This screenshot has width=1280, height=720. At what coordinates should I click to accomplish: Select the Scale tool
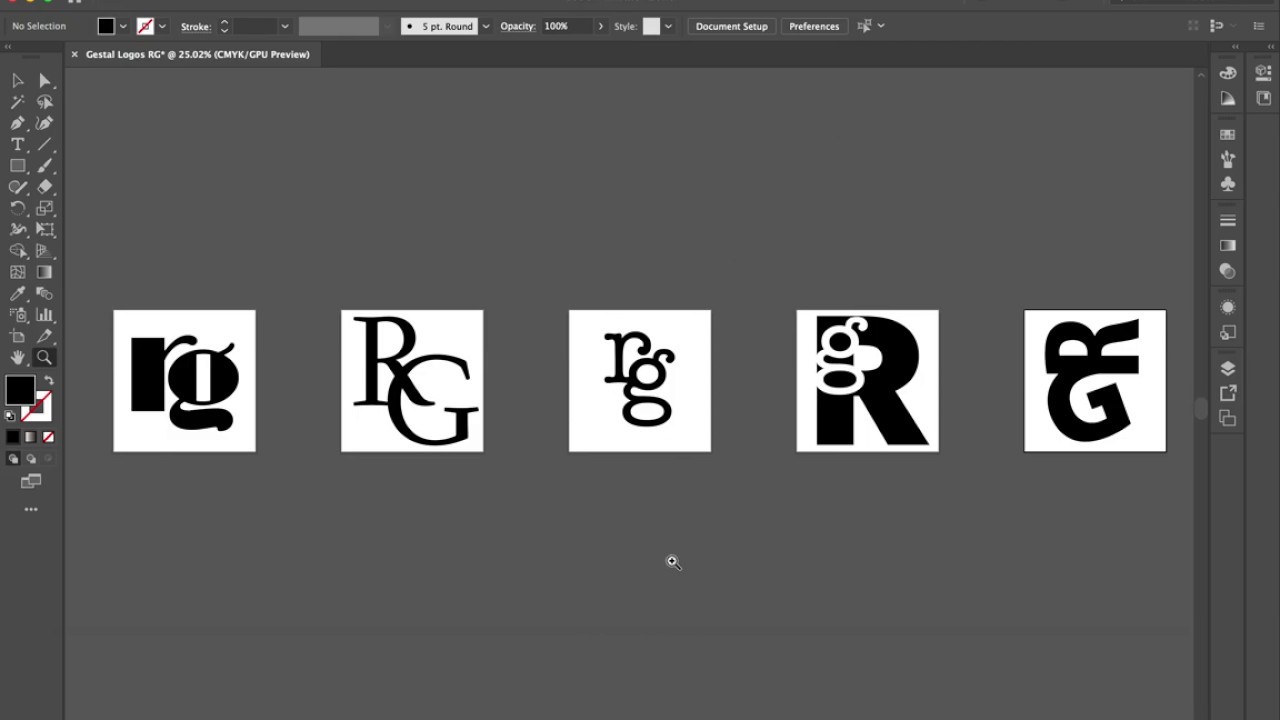45,208
